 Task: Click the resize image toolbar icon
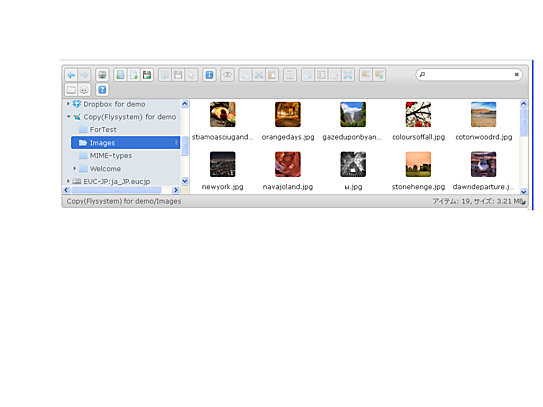[348, 75]
